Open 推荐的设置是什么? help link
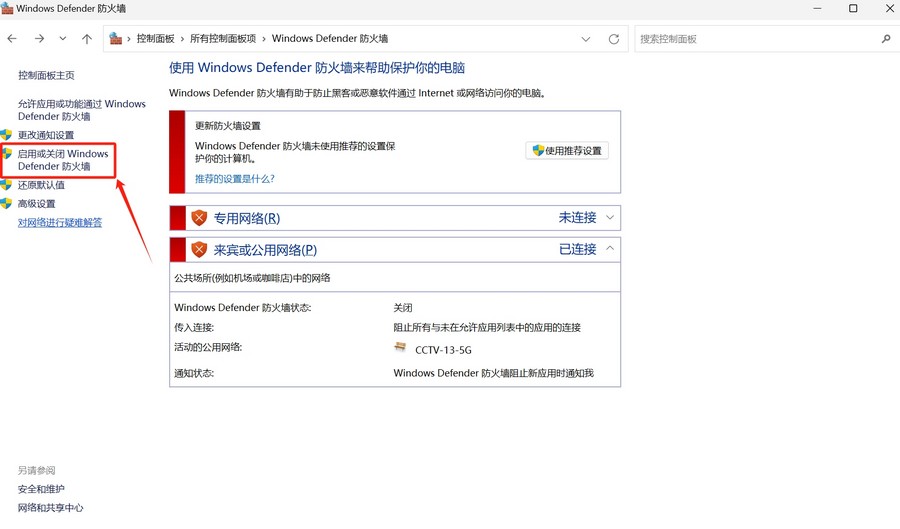The image size is (900, 529). (235, 179)
